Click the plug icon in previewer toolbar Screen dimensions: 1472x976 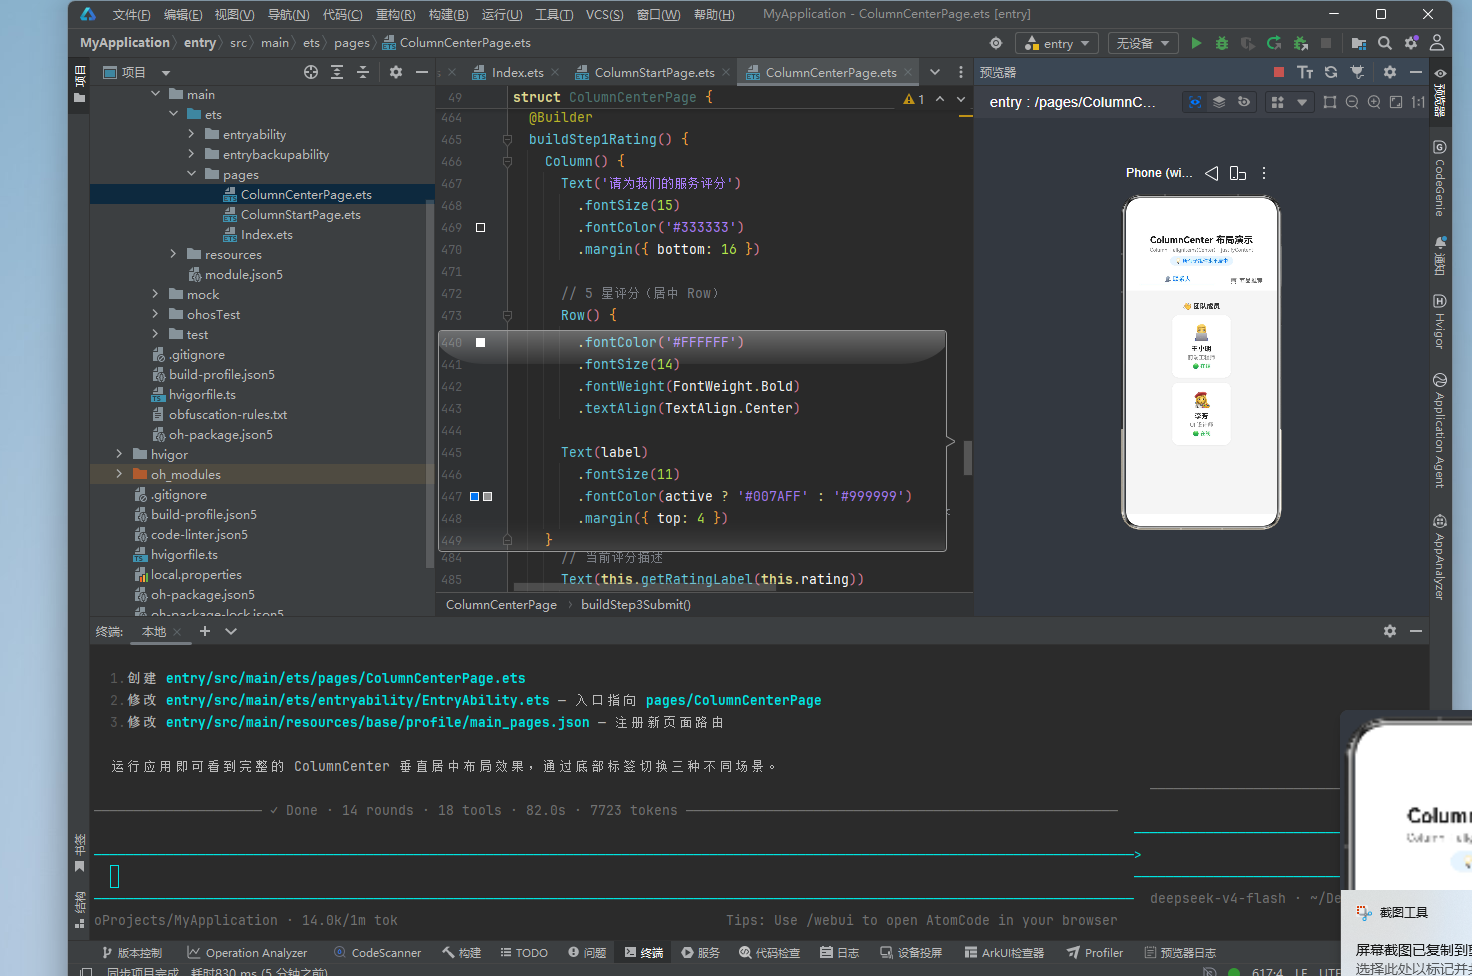(x=1357, y=72)
